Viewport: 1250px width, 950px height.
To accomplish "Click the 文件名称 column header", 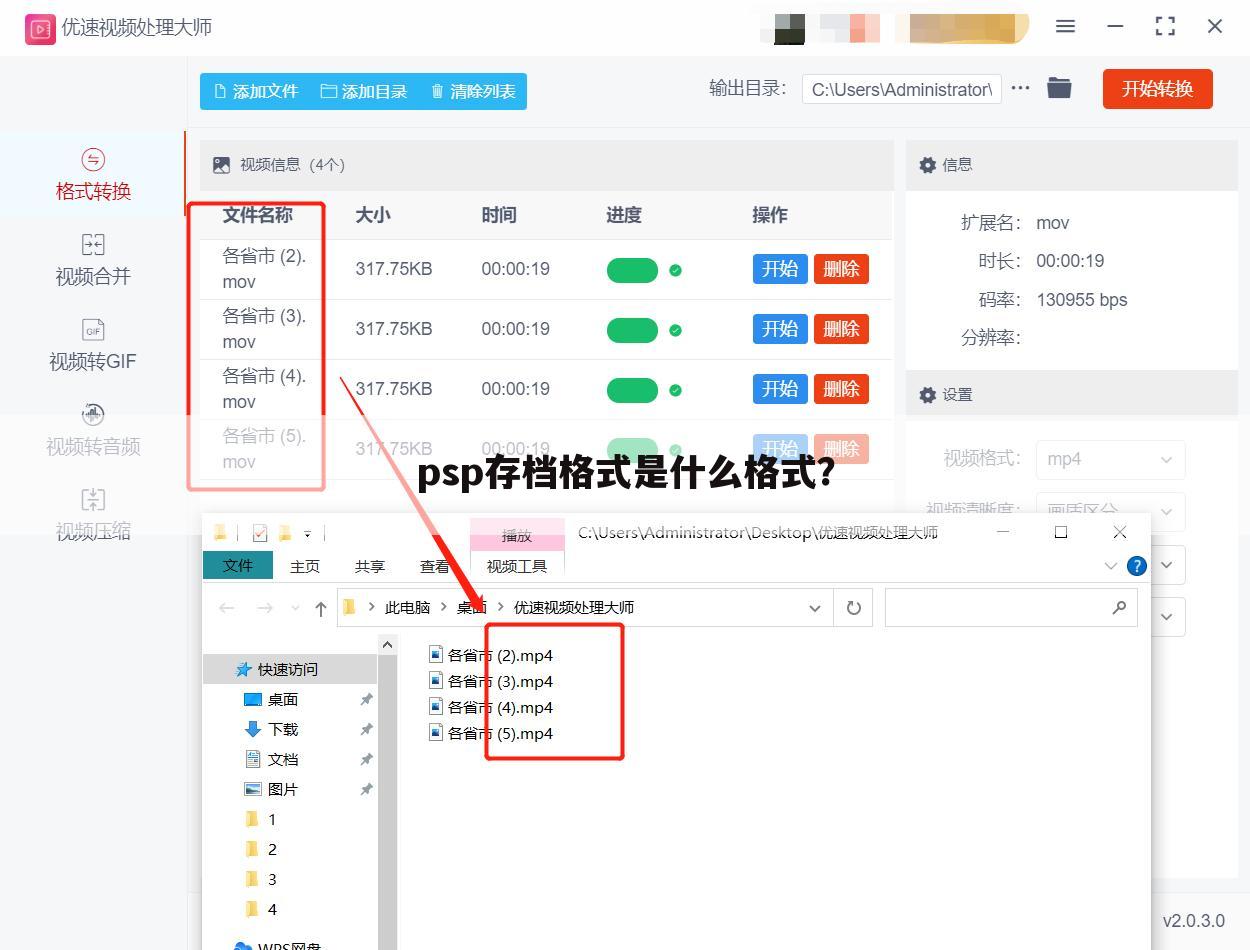I will pos(257,215).
